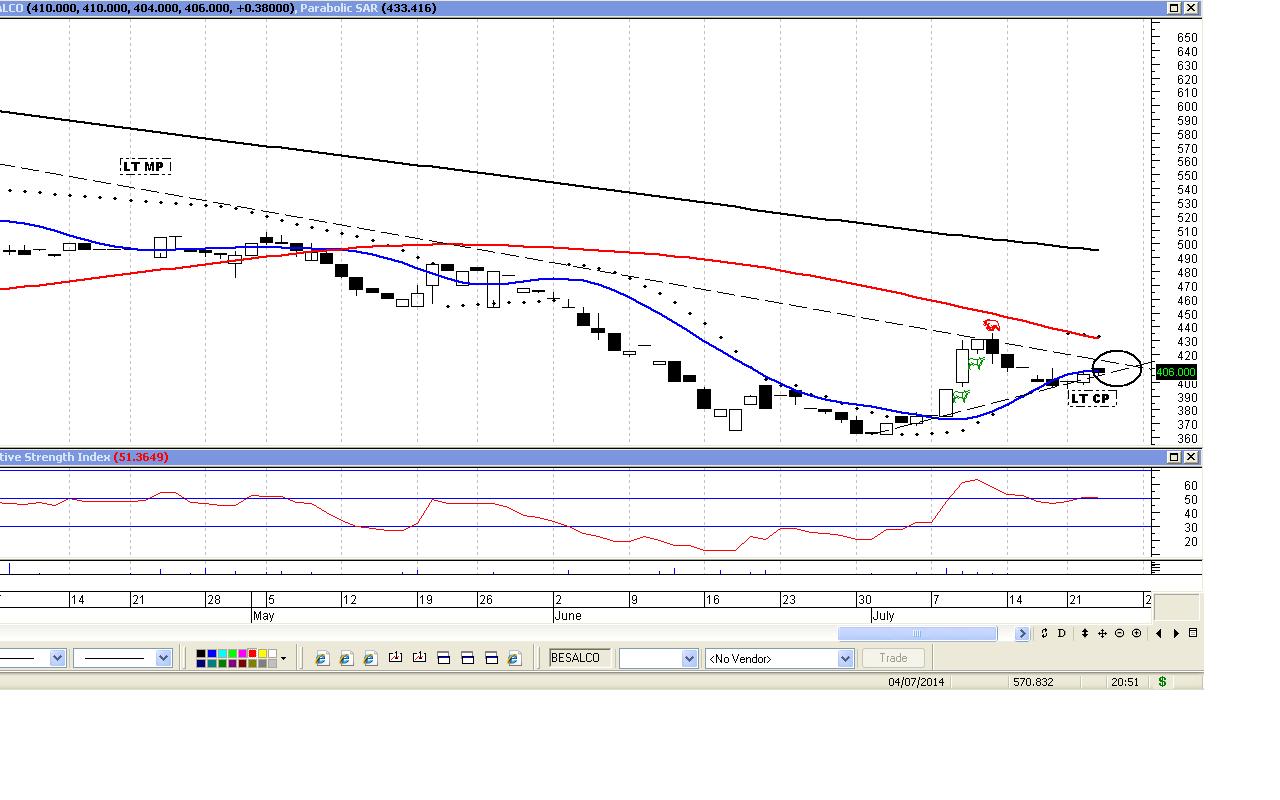
Task: Click the 'May' label on date axis
Action: click(263, 616)
